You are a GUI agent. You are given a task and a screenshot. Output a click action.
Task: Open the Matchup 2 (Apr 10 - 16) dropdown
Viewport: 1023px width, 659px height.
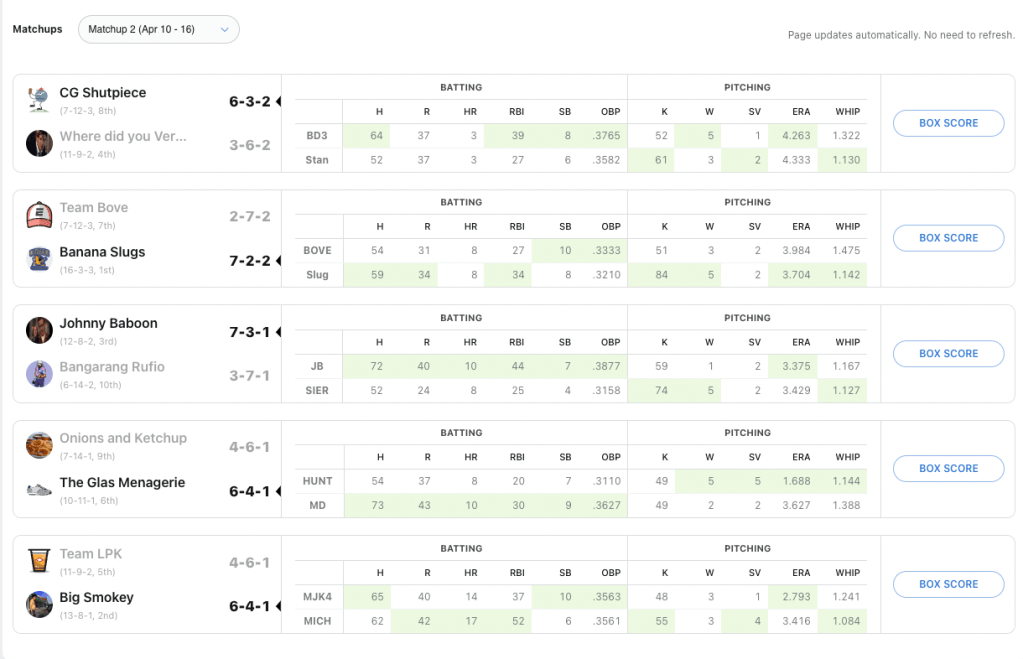[158, 30]
